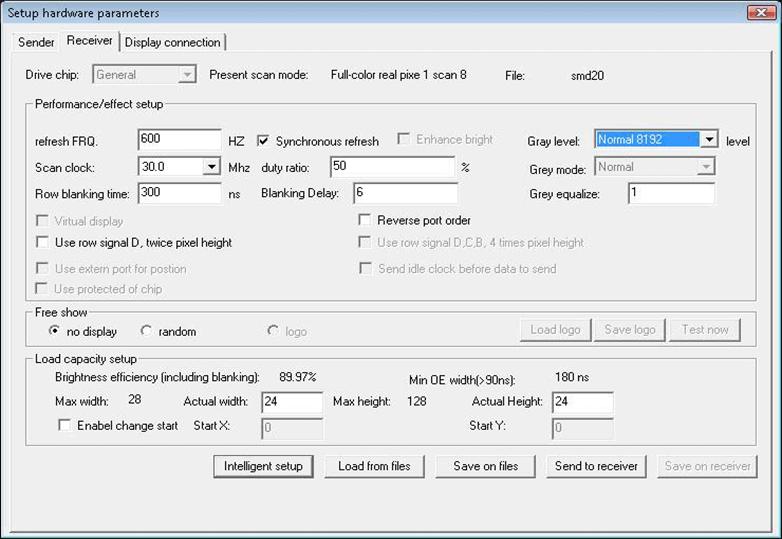The height and width of the screenshot is (539, 782).
Task: Click Save on files button
Action: tap(485, 466)
